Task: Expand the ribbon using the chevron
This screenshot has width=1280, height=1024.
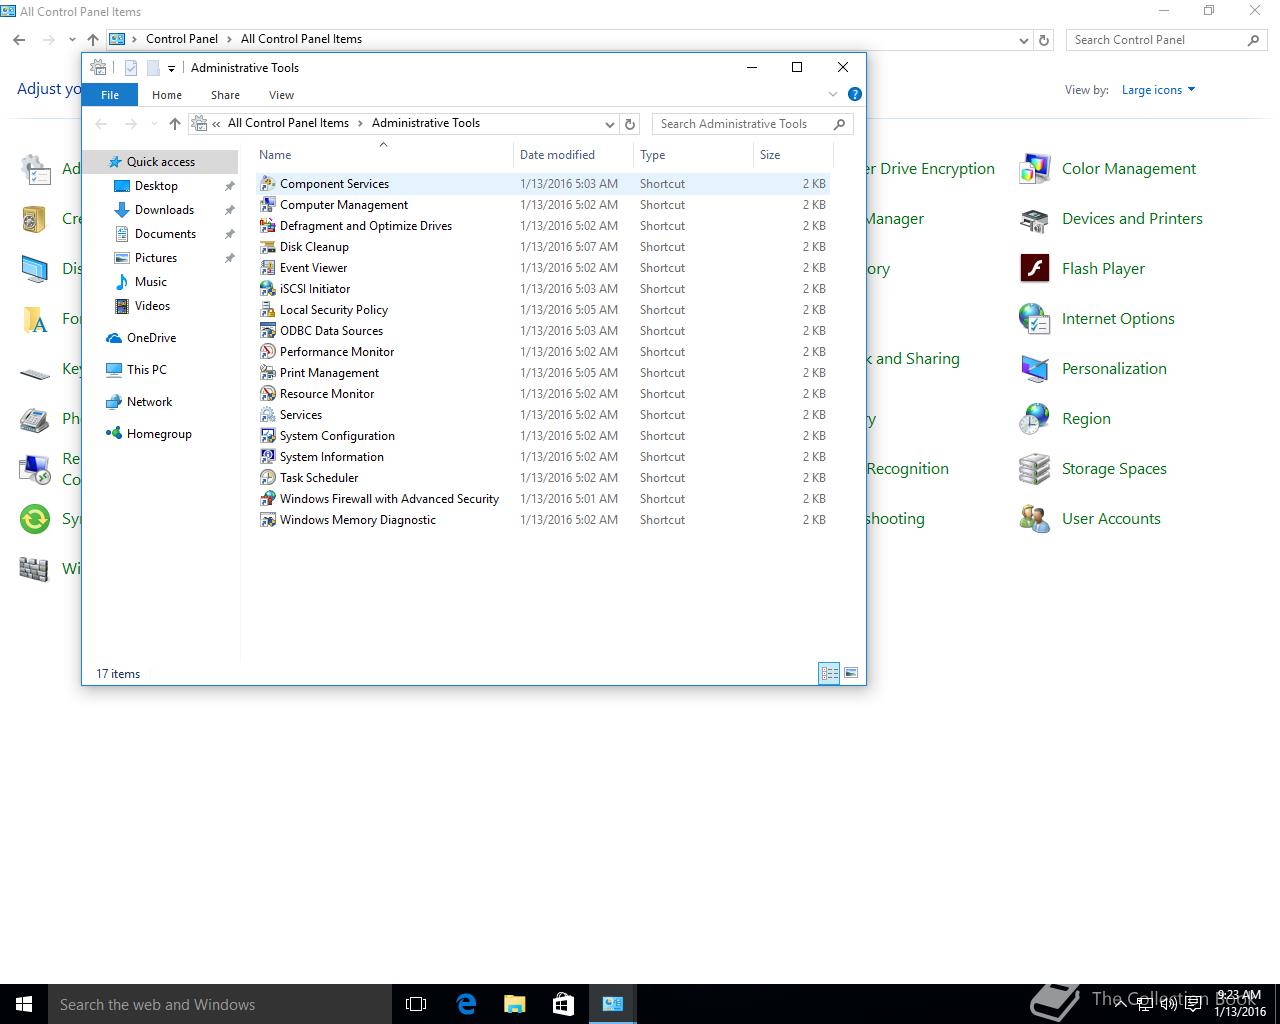Action: [833, 94]
